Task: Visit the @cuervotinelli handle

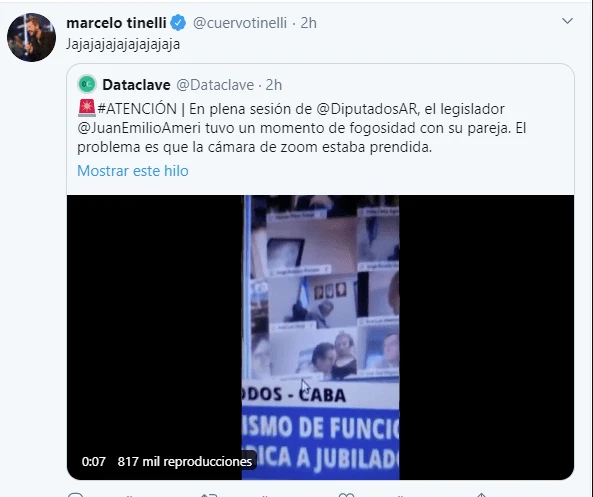Action: 240,23
